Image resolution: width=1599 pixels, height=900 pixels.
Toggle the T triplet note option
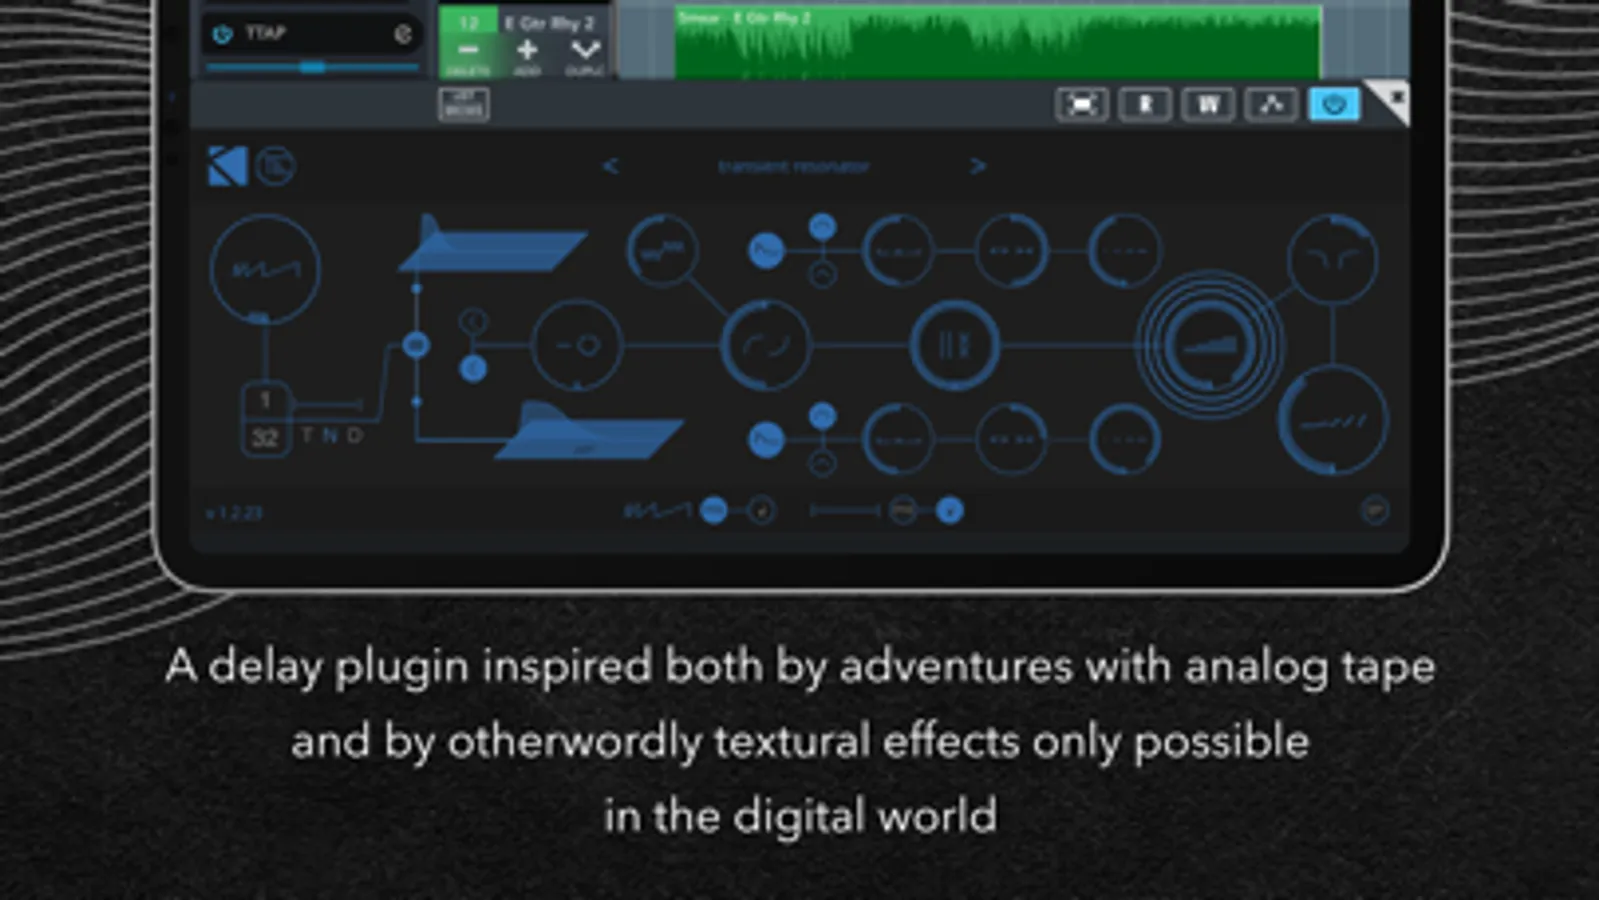pos(307,435)
